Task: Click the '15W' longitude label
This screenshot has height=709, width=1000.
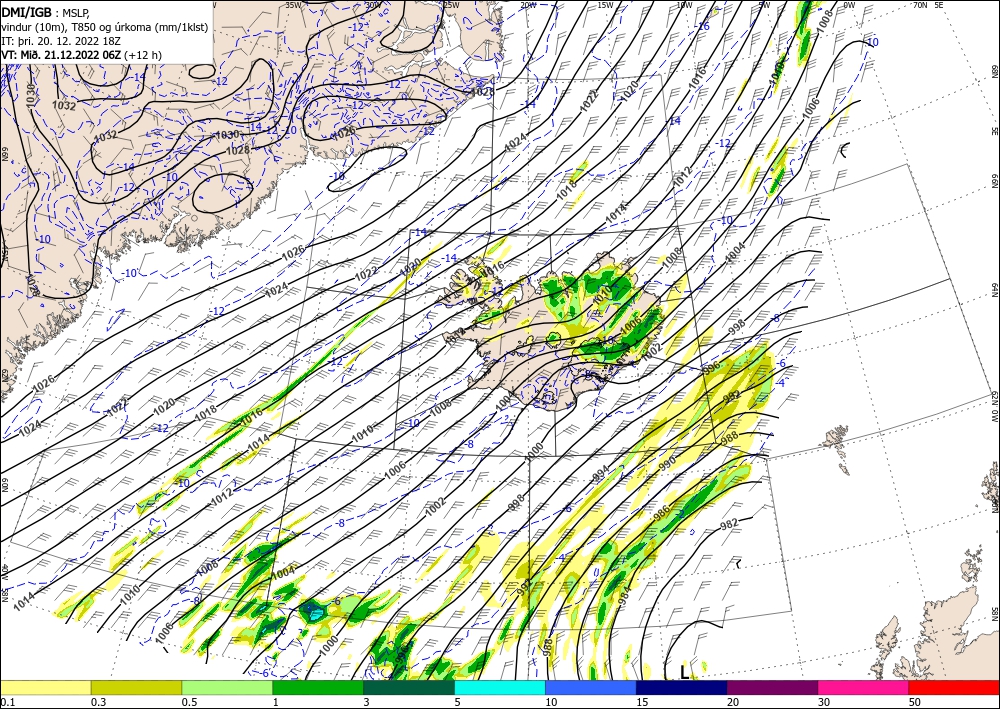Action: pyautogui.click(x=606, y=5)
